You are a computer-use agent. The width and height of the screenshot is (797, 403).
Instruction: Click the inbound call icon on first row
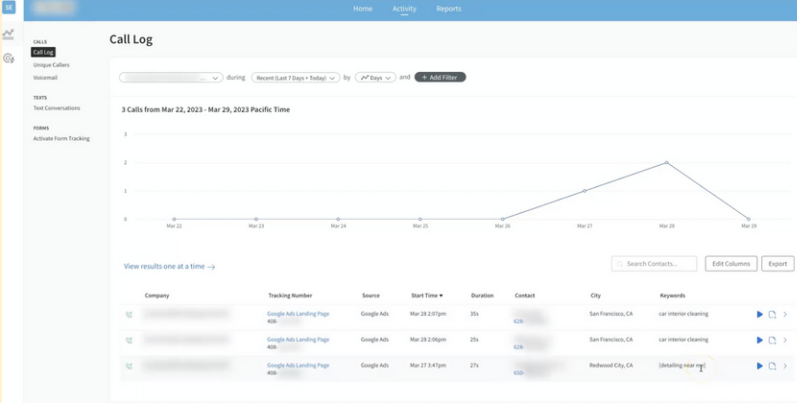tap(129, 314)
